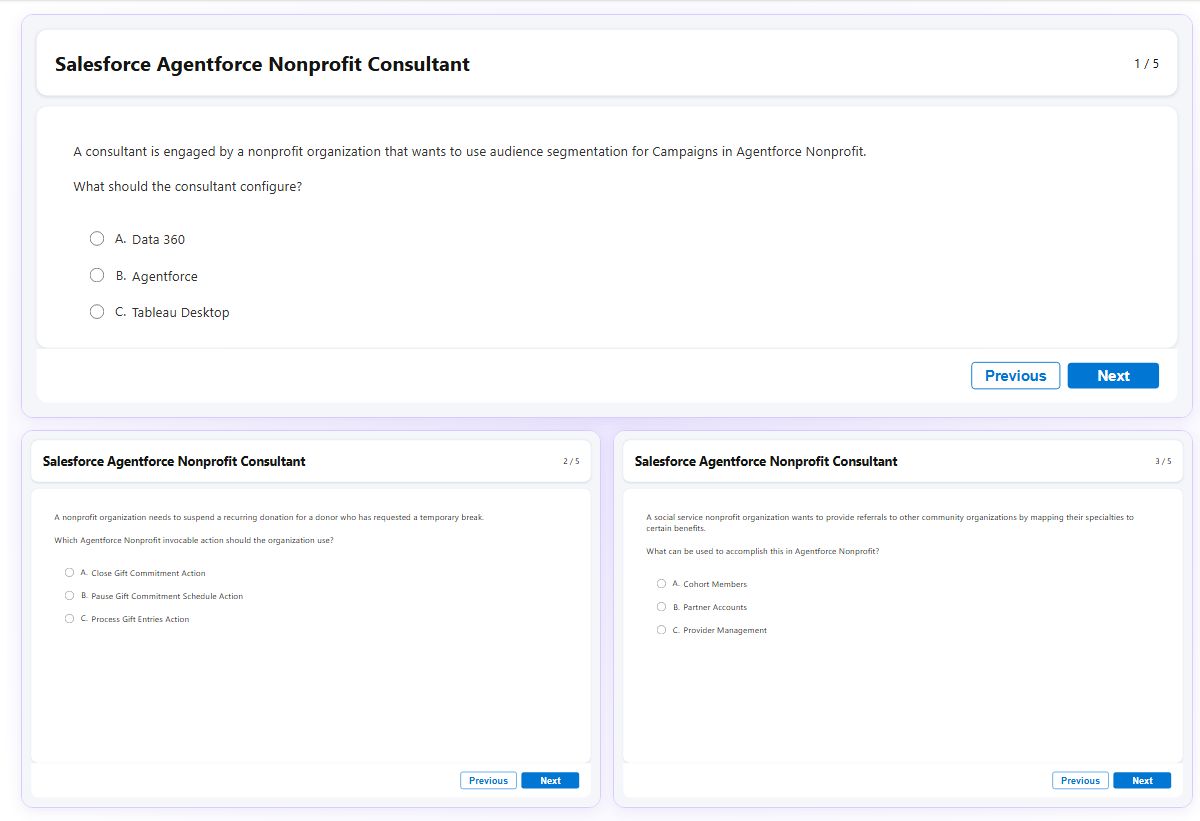Screen dimensions: 1200x821
Task: Click the social service referrals question text
Action: point(890,522)
